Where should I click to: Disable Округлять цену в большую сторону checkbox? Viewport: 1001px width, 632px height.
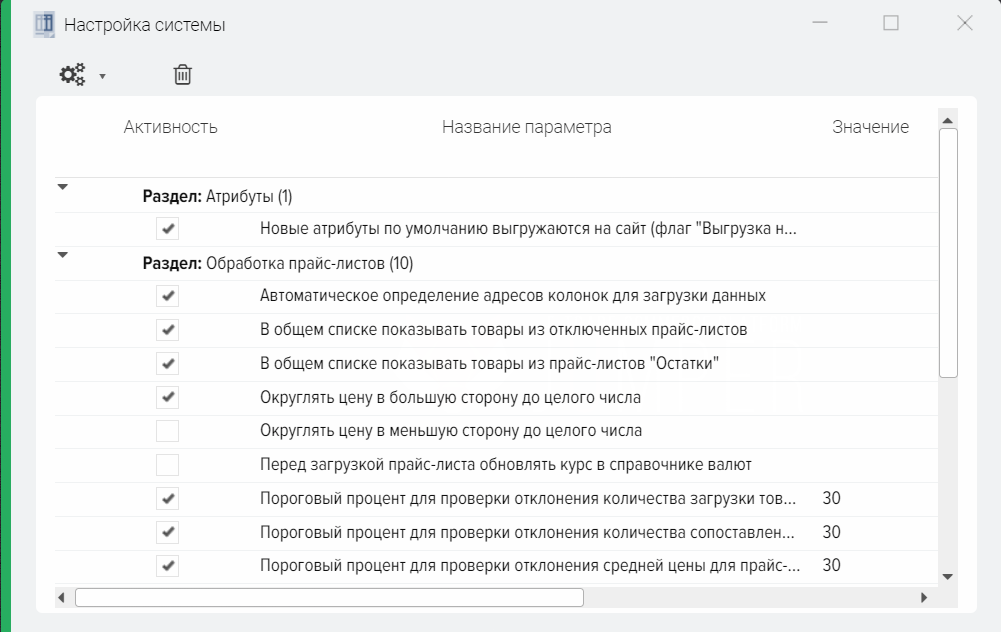[x=167, y=398]
